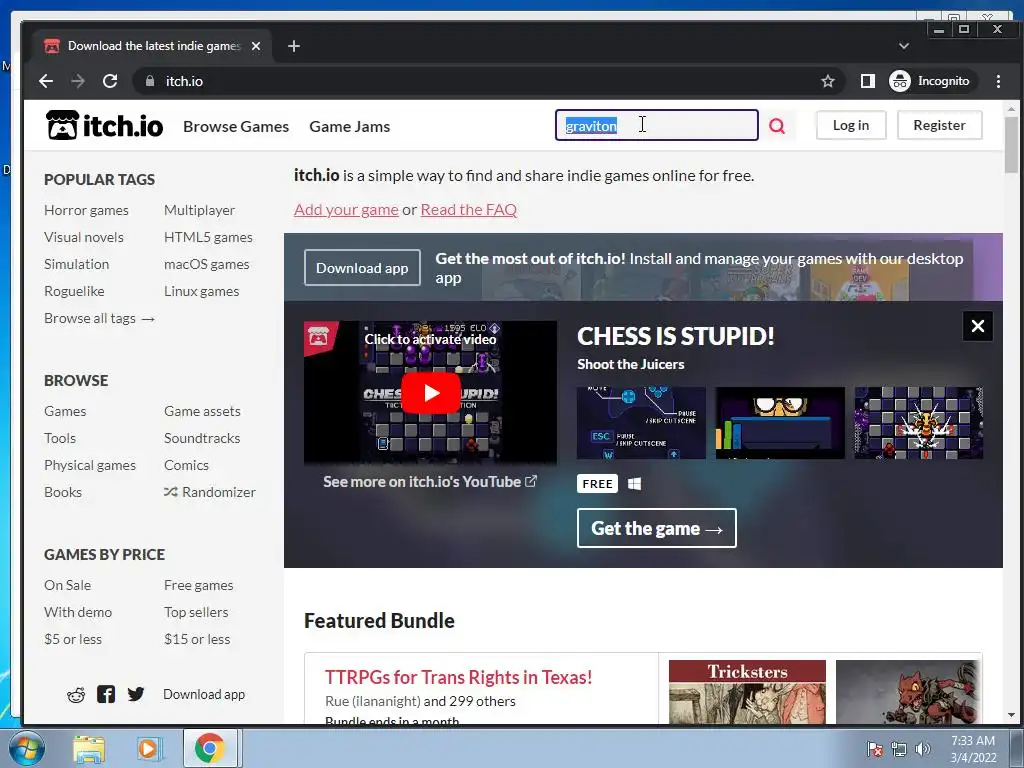Image resolution: width=1024 pixels, height=768 pixels.
Task: Click the Register button
Action: pyautogui.click(x=939, y=125)
